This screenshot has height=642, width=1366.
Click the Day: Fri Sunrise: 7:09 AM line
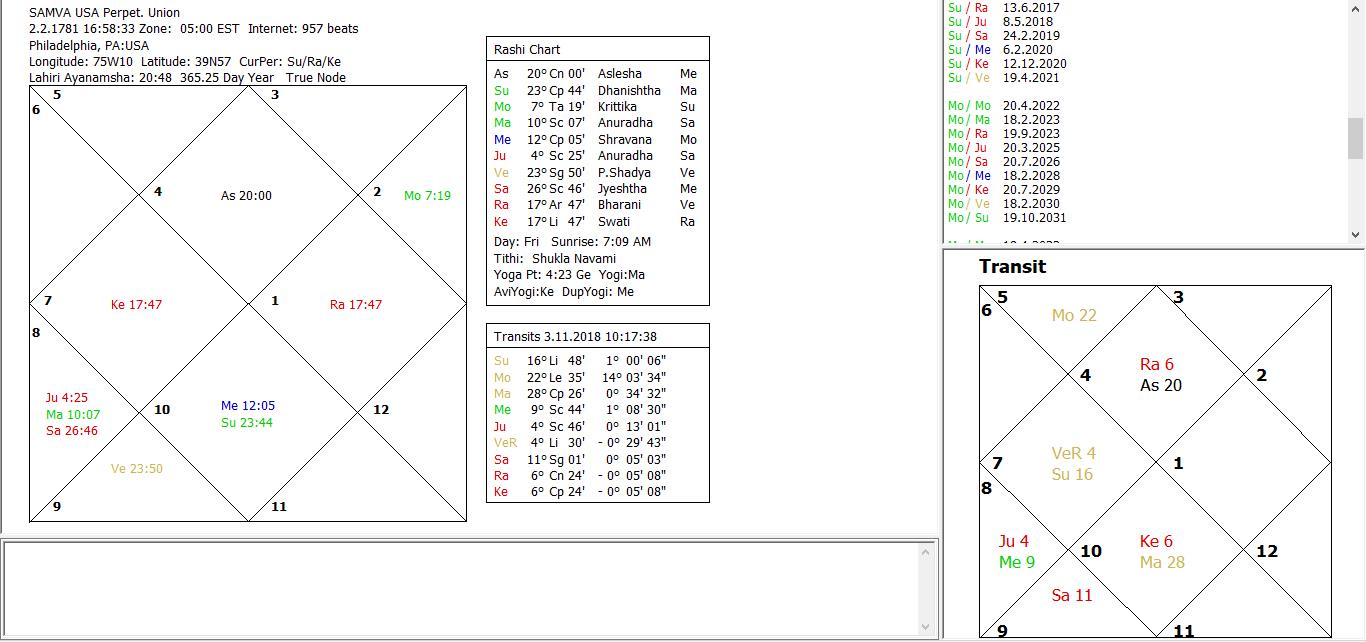[572, 242]
